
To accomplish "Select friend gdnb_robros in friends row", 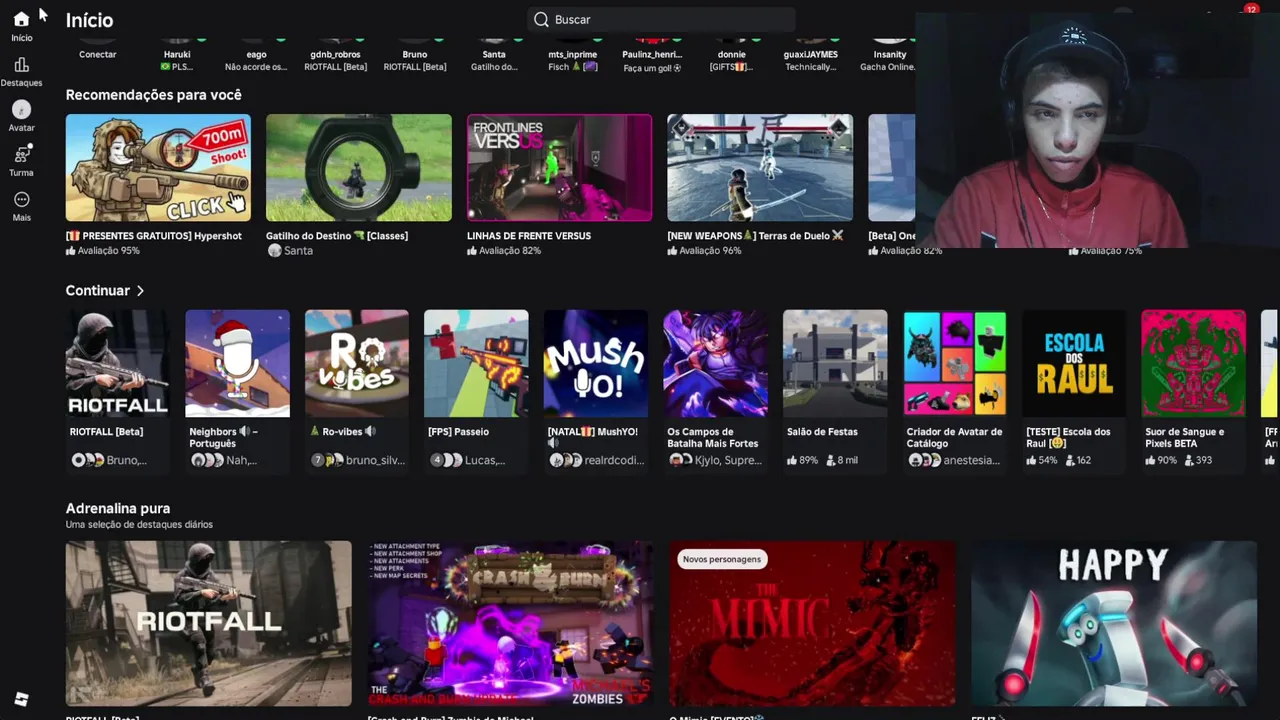I will [336, 55].
